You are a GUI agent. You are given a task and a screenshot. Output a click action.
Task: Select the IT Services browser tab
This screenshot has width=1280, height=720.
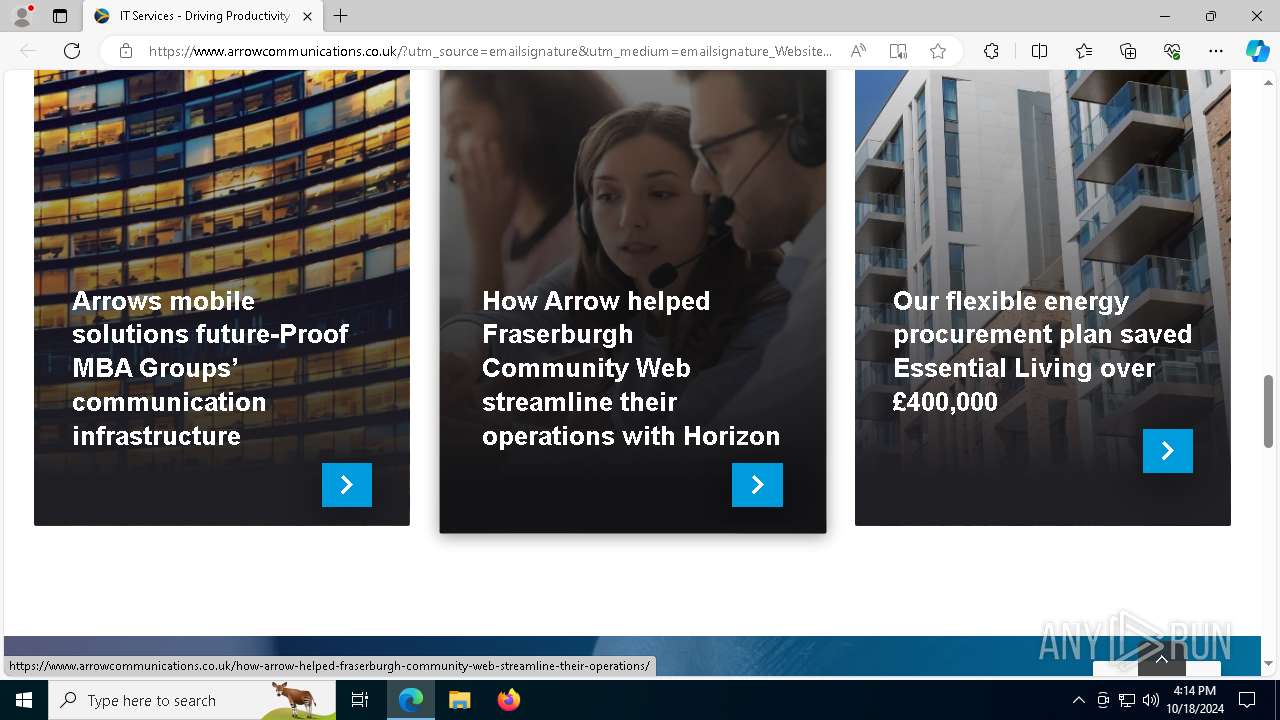pos(203,16)
